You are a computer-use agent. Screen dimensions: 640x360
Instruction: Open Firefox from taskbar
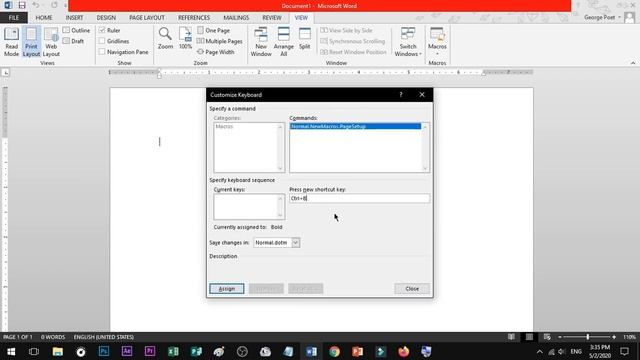404,351
